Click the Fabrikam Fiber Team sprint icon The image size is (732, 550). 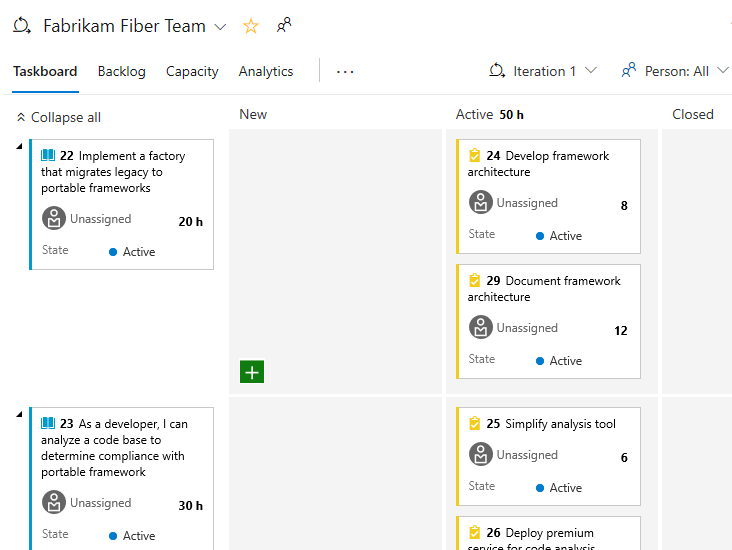[22, 26]
